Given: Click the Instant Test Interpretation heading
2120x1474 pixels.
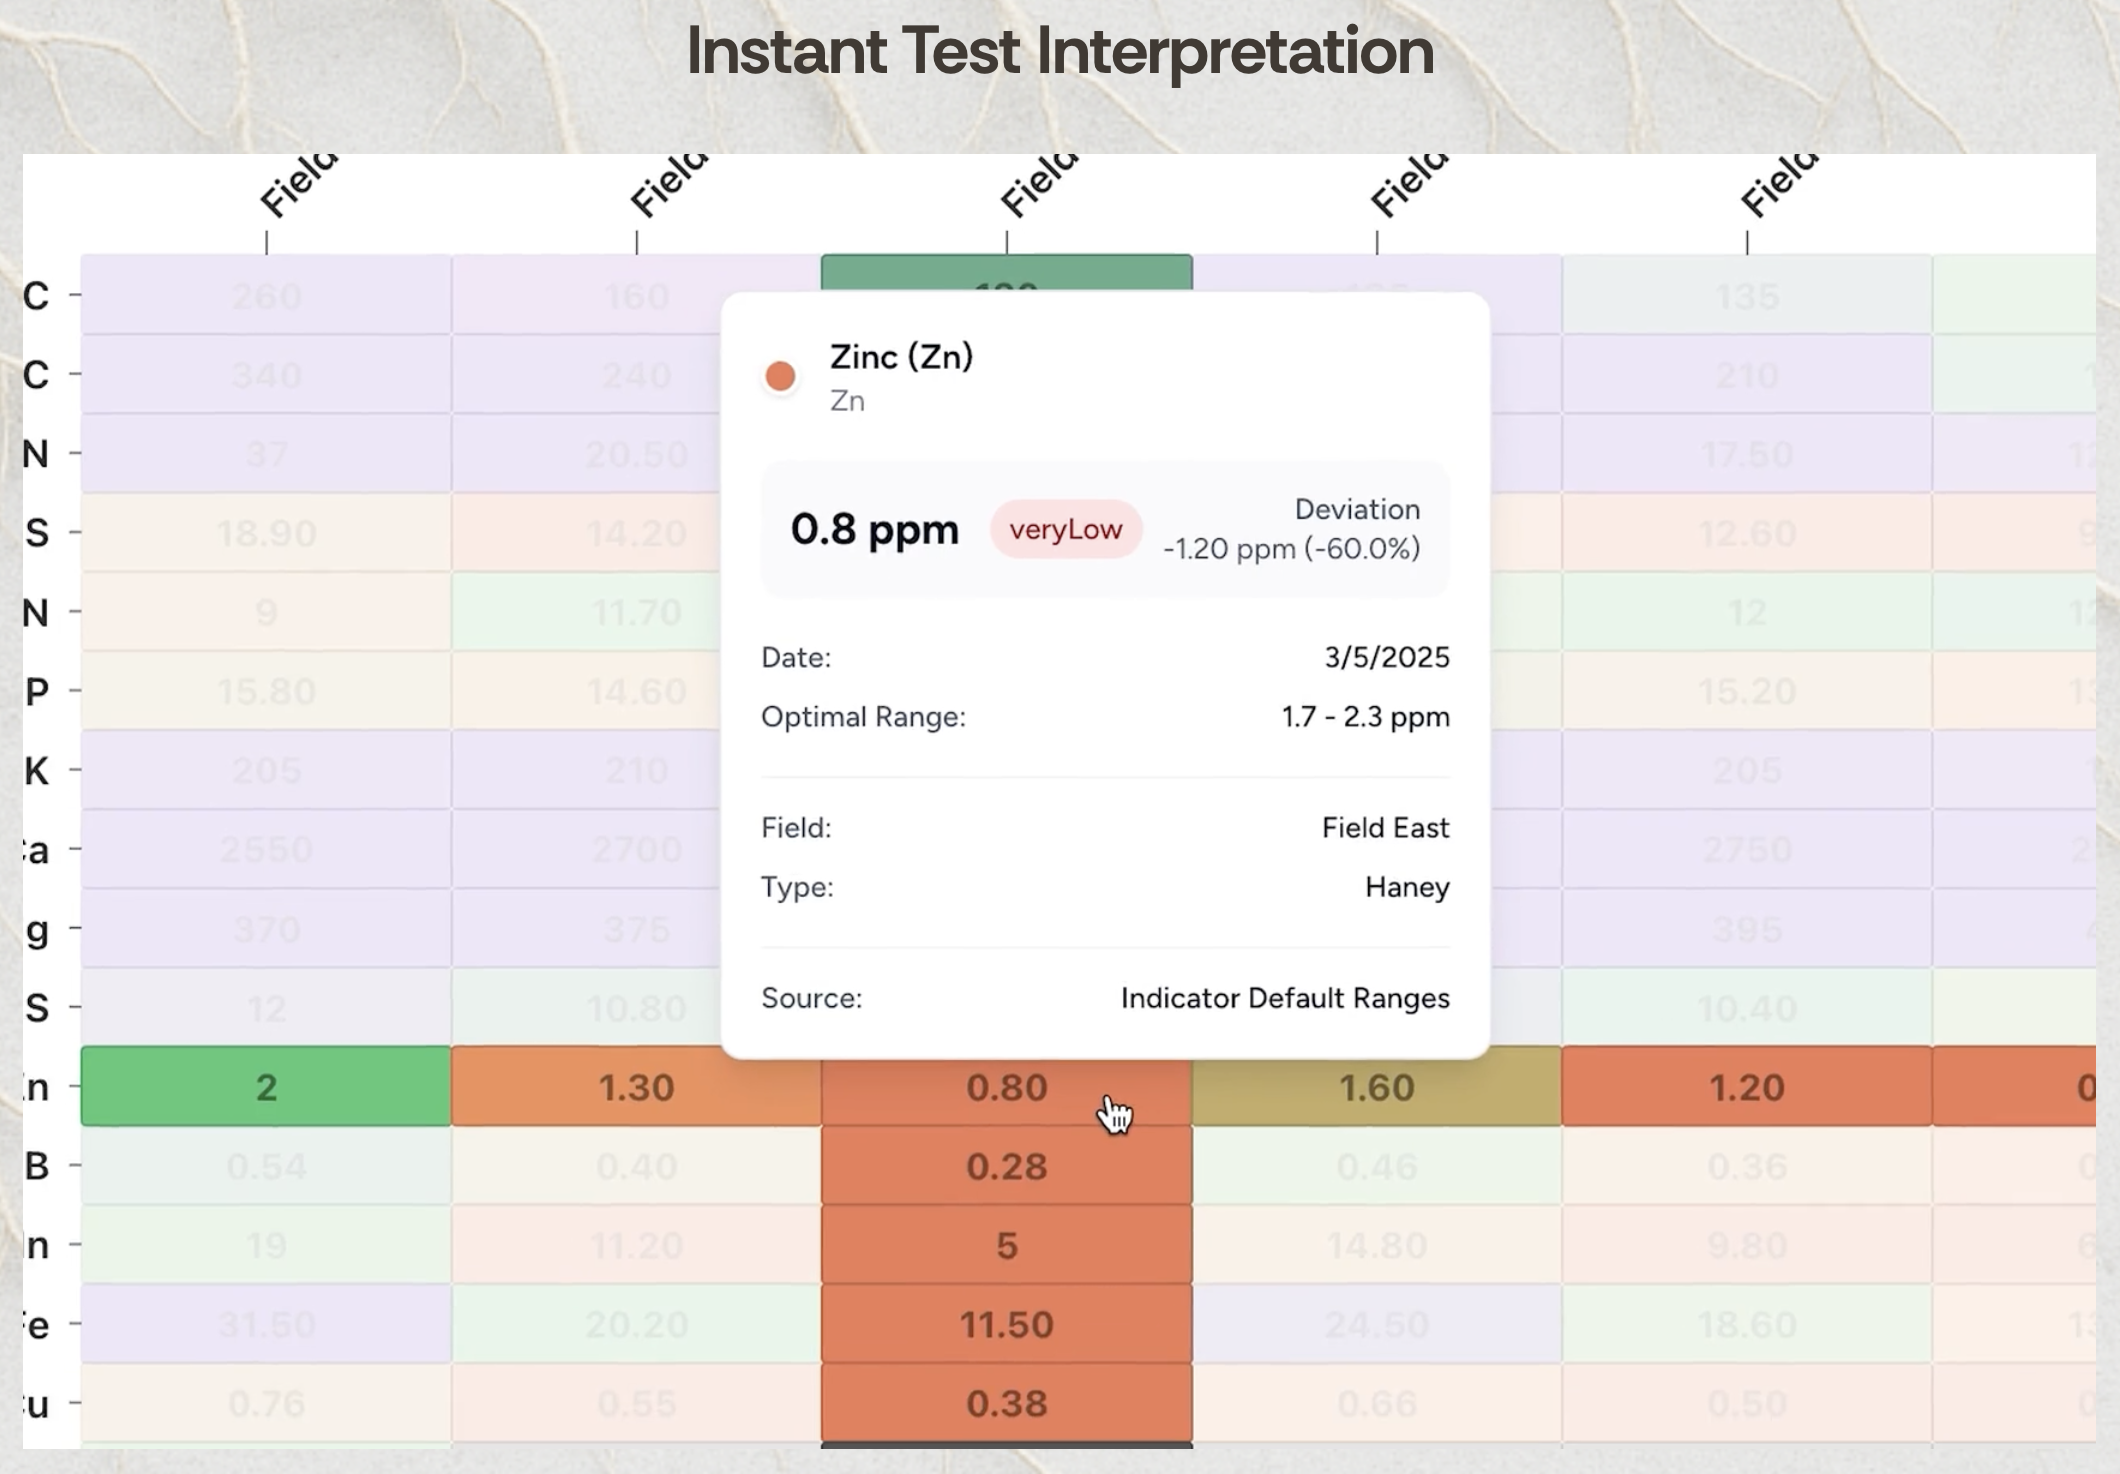Looking at the screenshot, I should (1060, 50).
